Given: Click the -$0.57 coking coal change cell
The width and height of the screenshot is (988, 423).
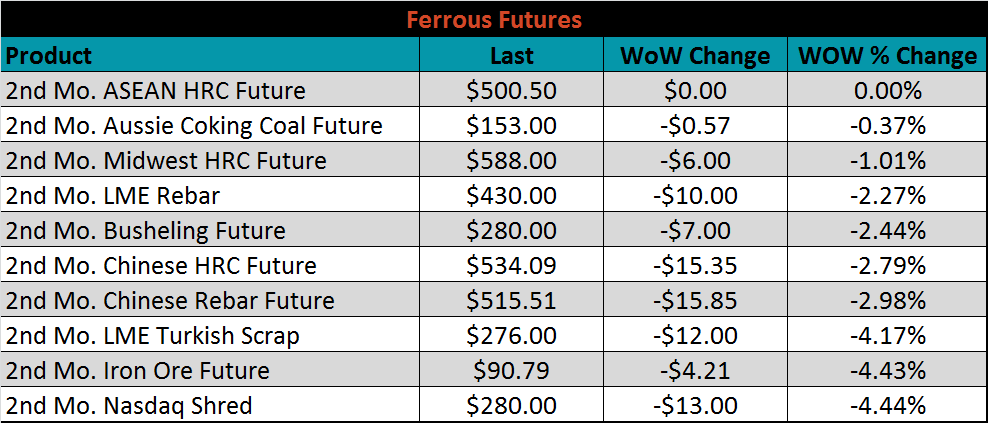Looking at the screenshot, I should (x=695, y=125).
